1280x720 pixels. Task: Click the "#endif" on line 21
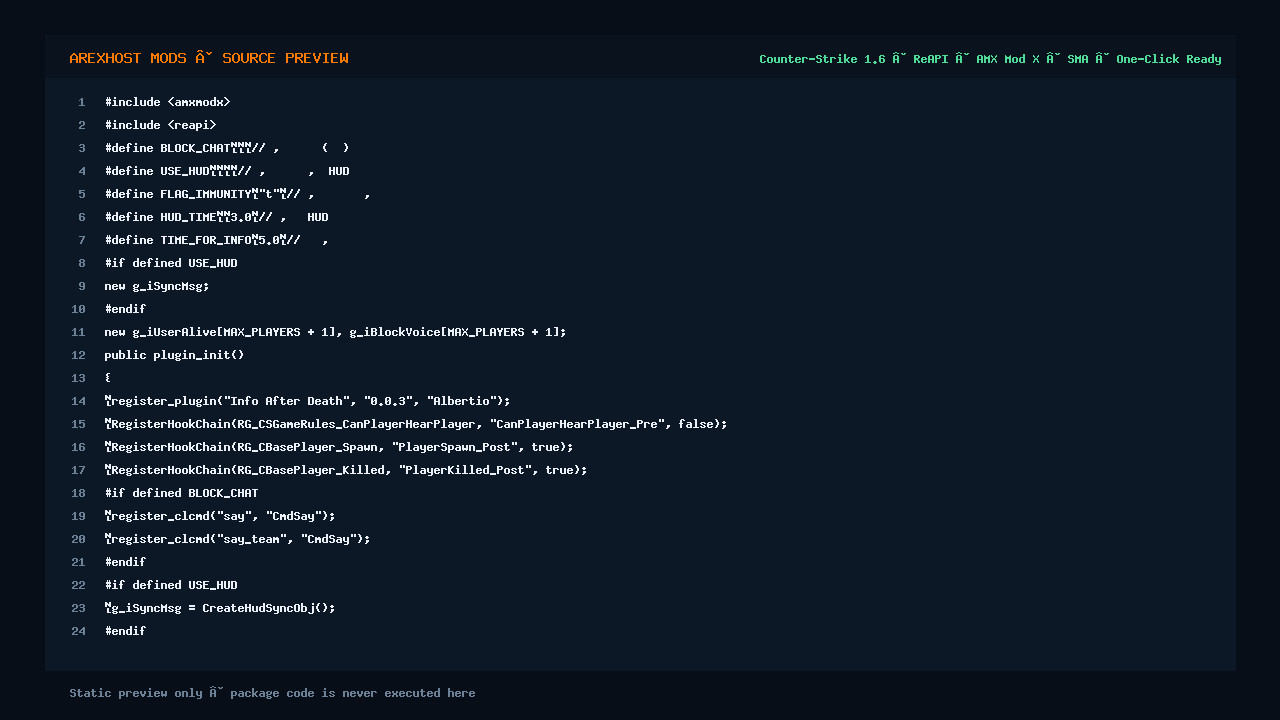pos(126,562)
